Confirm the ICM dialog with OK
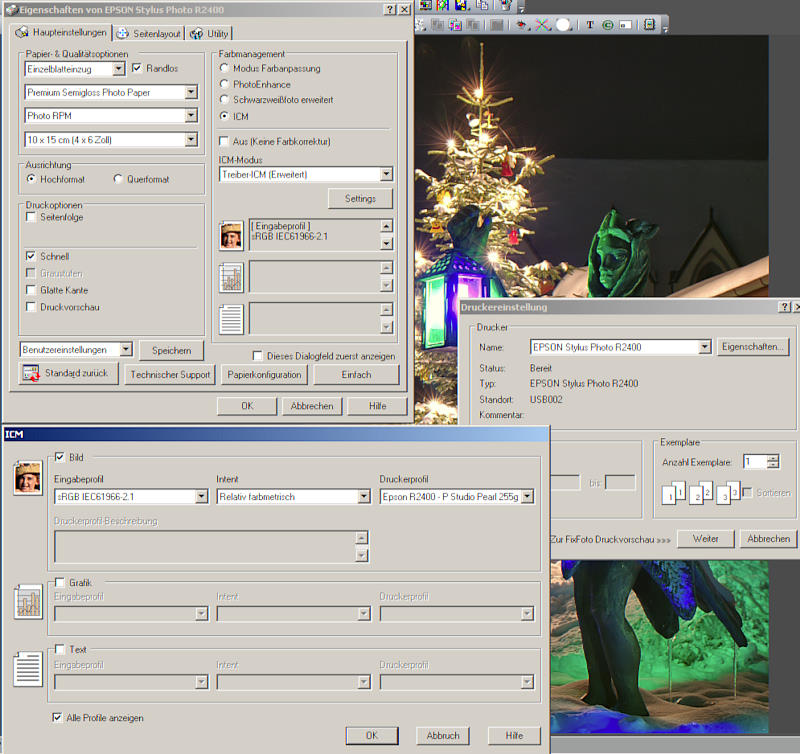 372,736
